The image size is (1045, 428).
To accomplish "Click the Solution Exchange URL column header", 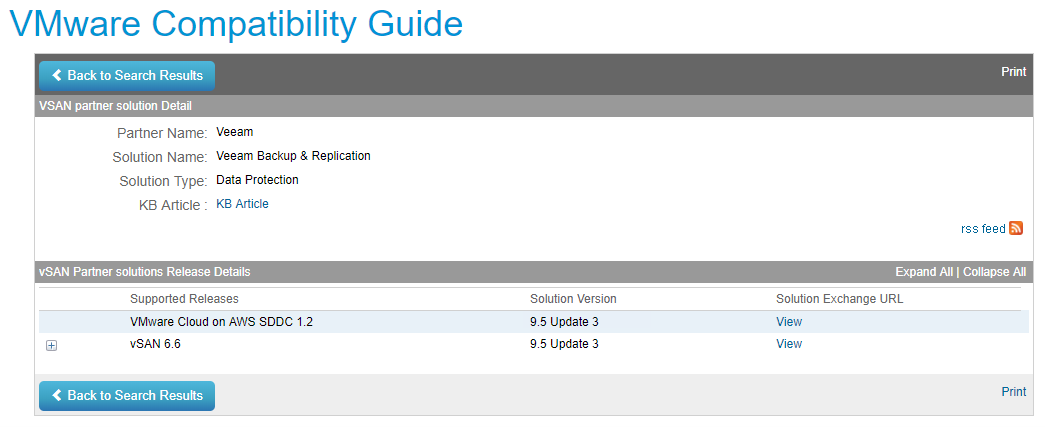I will 839,299.
